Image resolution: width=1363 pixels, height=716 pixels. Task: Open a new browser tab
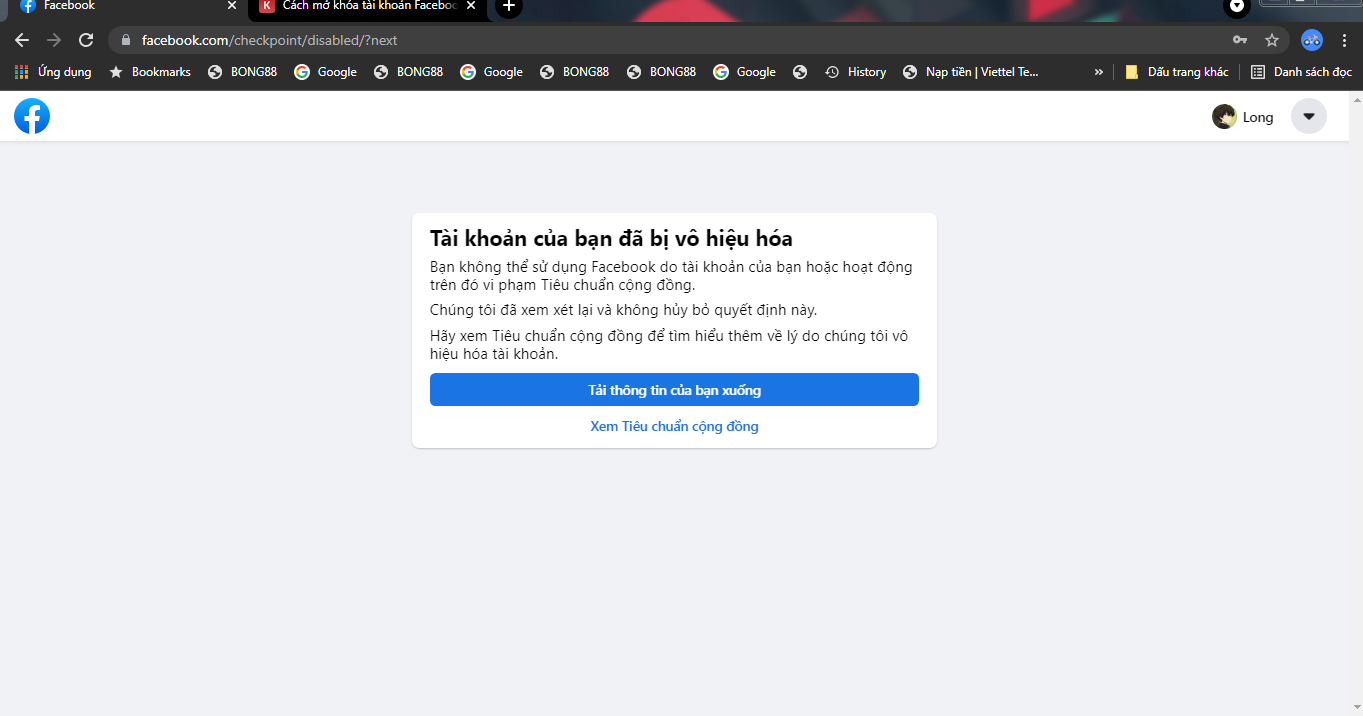click(x=508, y=6)
